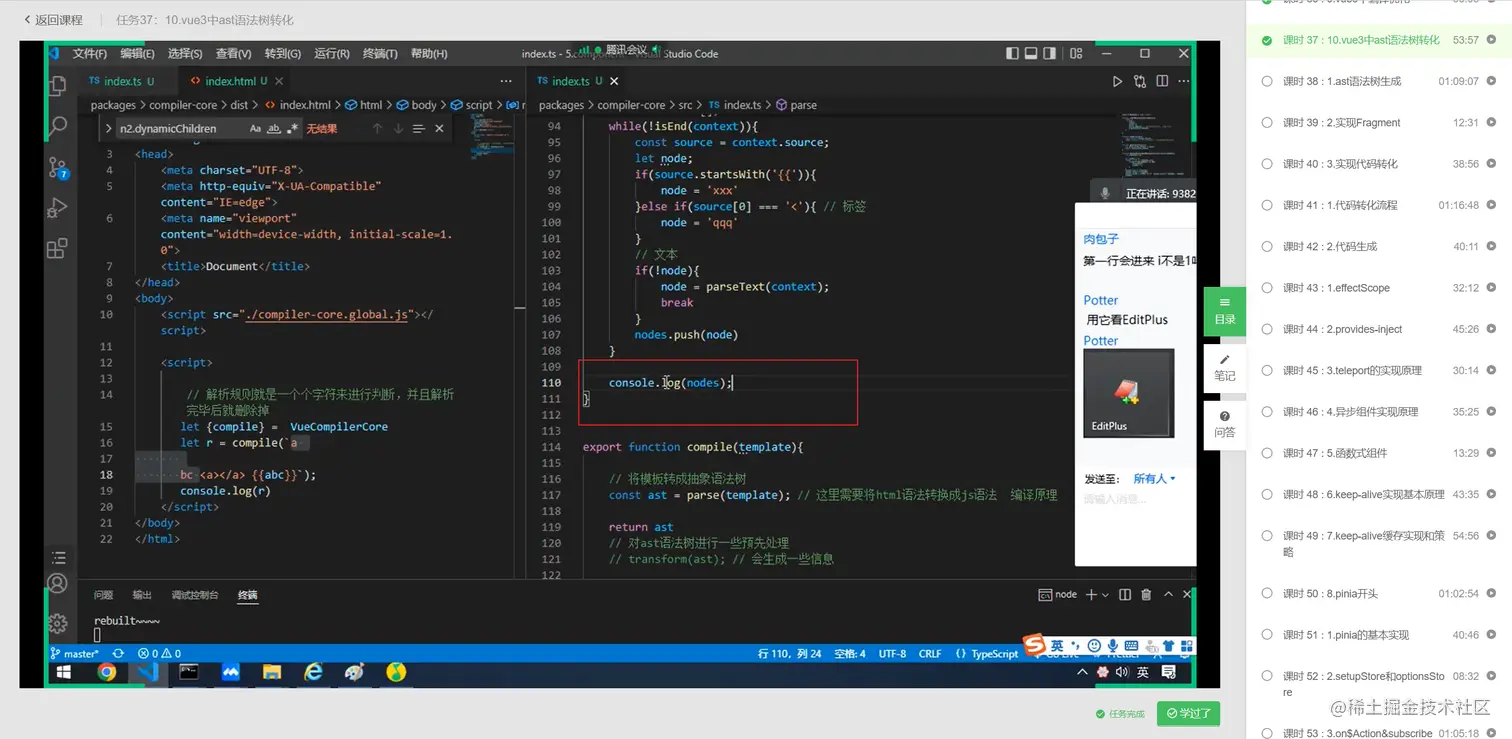Open Source Control with badge 7
Screen dimensions: 1512x739
pos(58,168)
